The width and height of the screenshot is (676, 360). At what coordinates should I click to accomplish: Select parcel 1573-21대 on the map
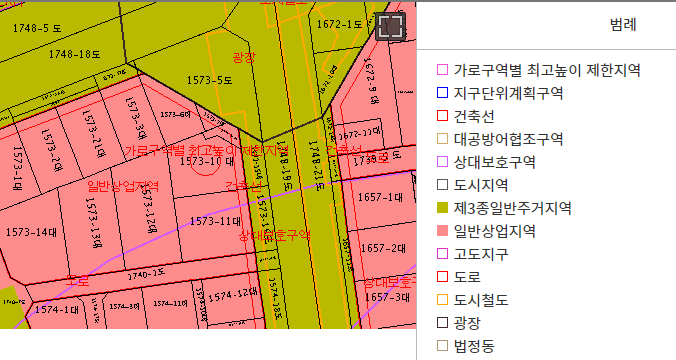click(93, 134)
